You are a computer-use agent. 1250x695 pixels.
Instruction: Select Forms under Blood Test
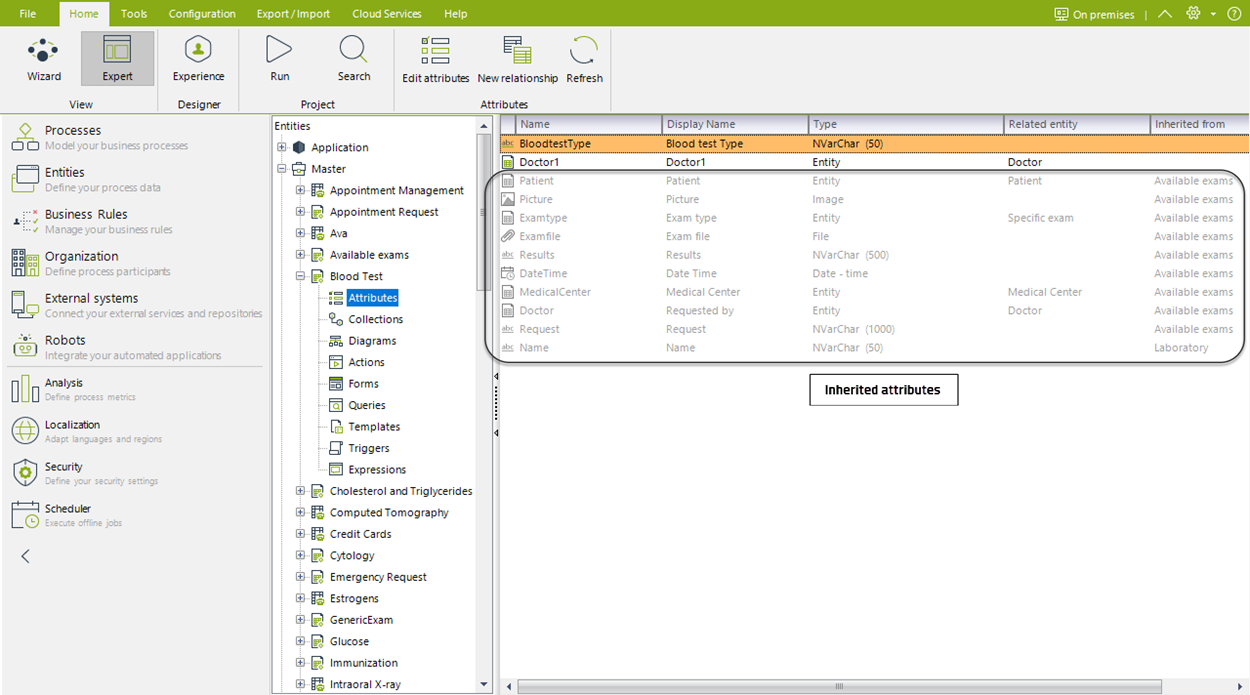tap(363, 384)
